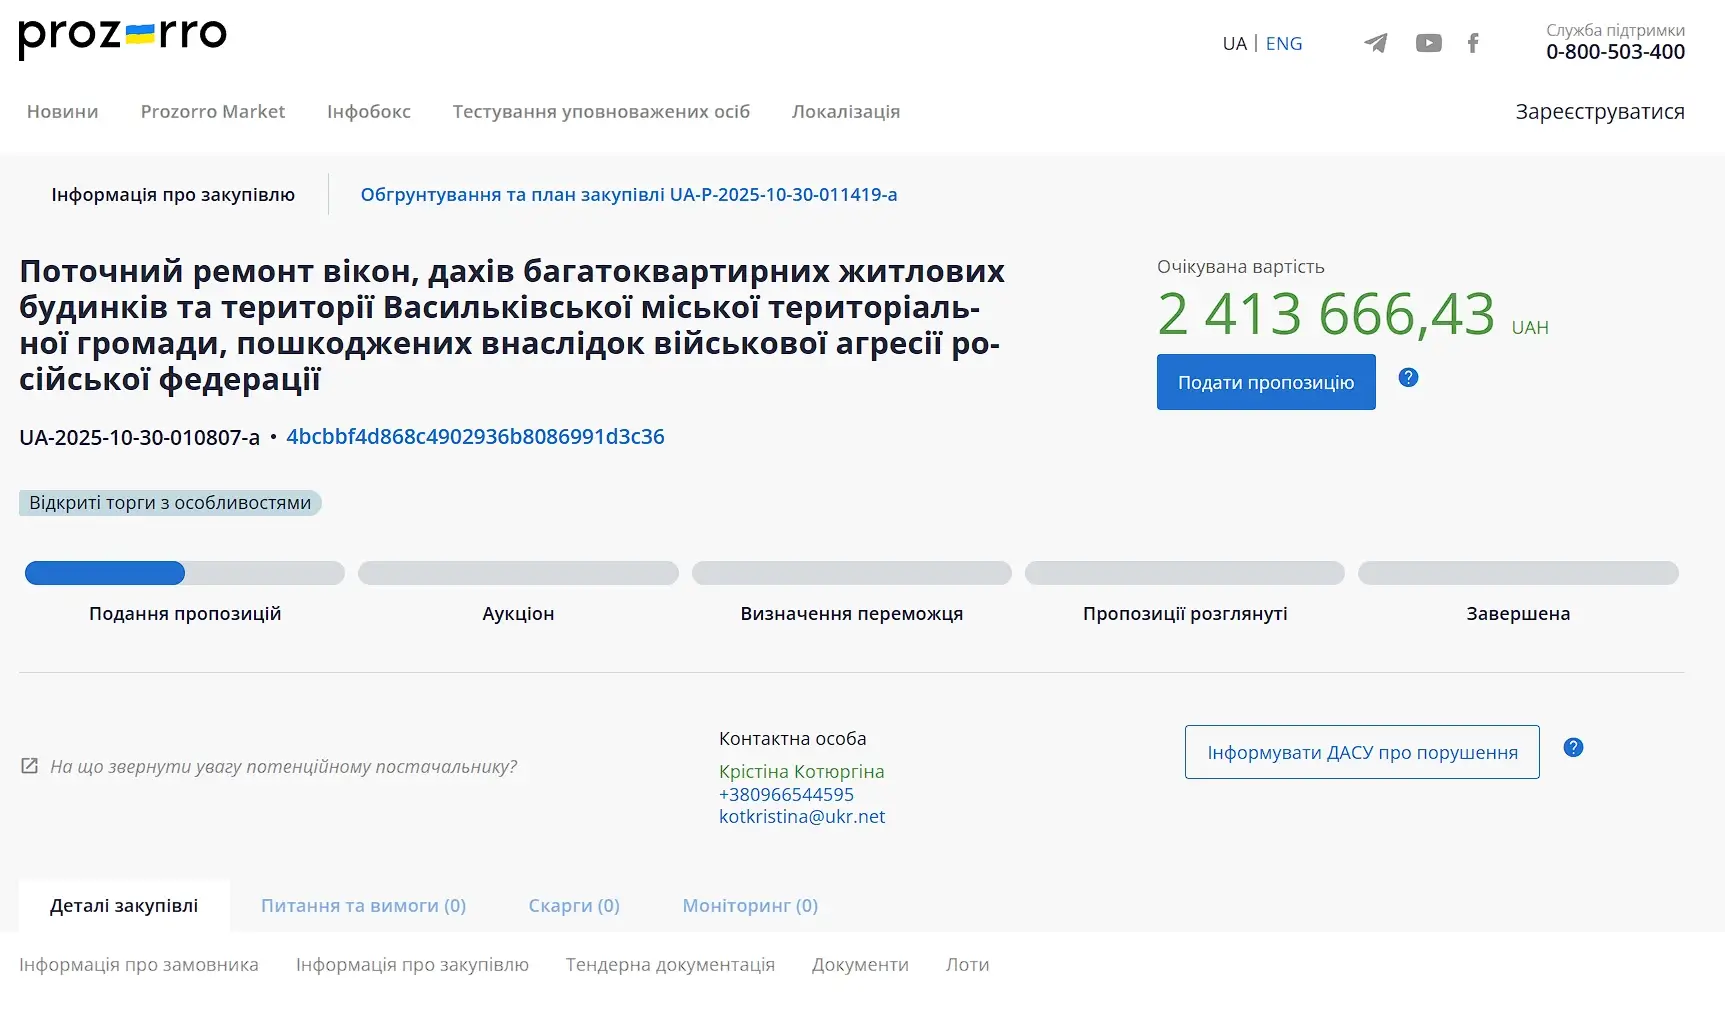Open Prozorro Market menu item
Screen dimensions: 1725x1016
pyautogui.click(x=213, y=112)
